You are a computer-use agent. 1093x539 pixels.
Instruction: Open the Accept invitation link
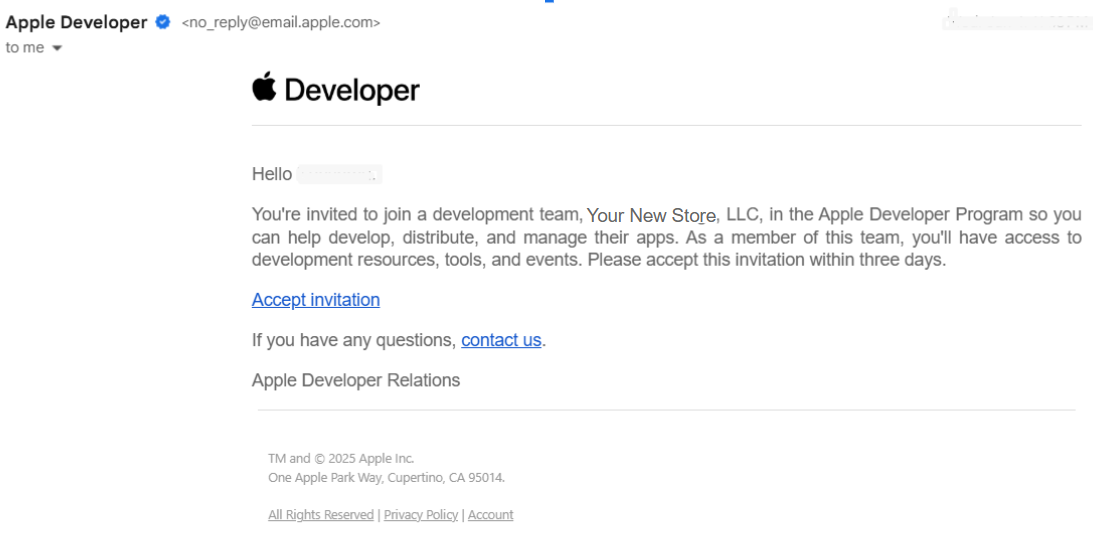click(316, 300)
